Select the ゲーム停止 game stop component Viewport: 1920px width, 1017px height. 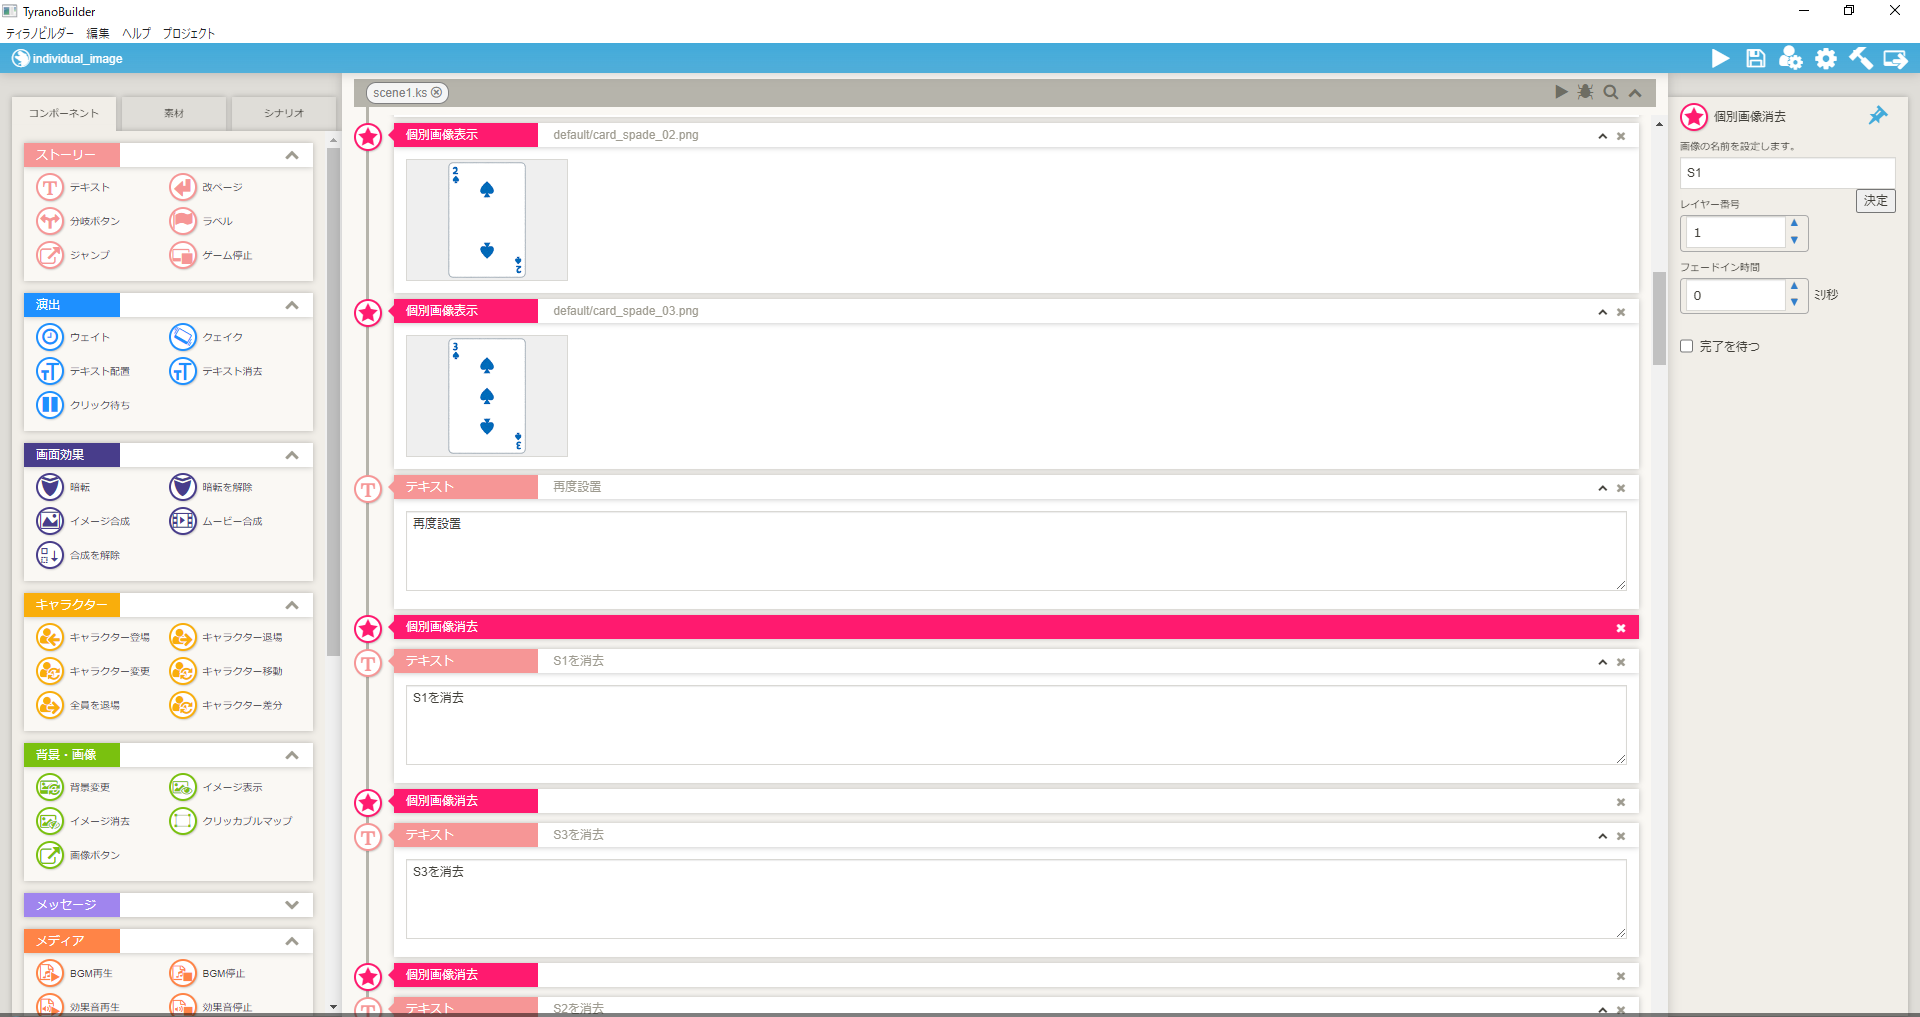tap(211, 255)
